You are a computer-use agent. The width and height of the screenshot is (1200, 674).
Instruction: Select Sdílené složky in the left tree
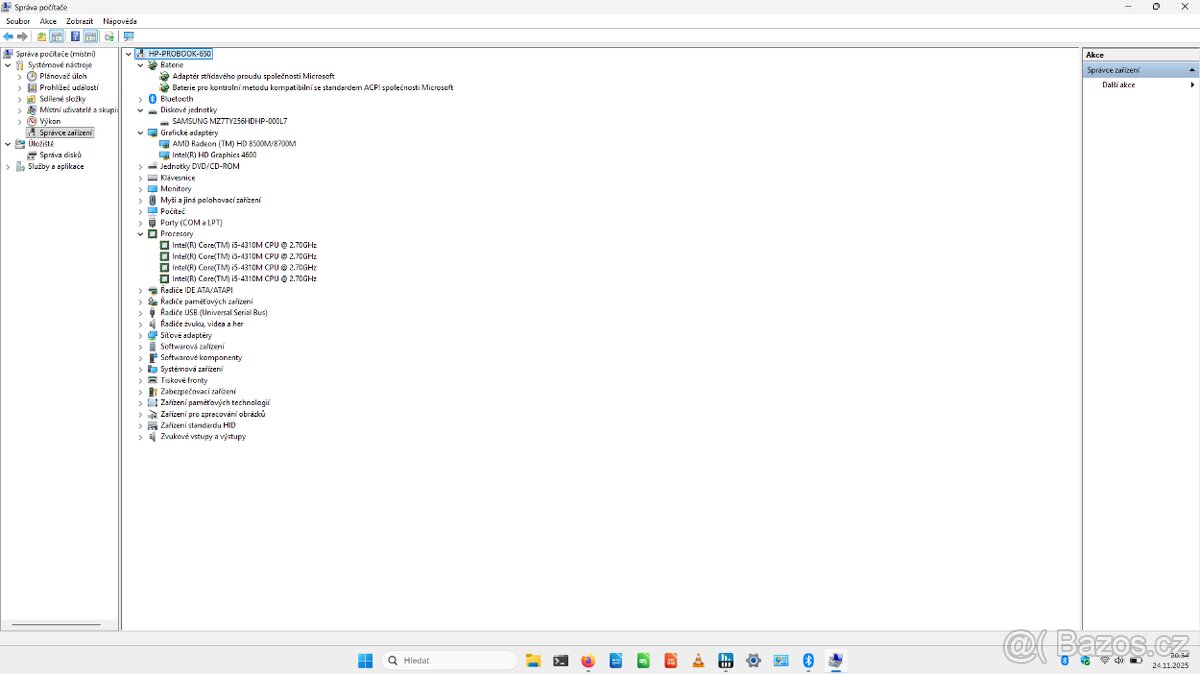click(63, 99)
